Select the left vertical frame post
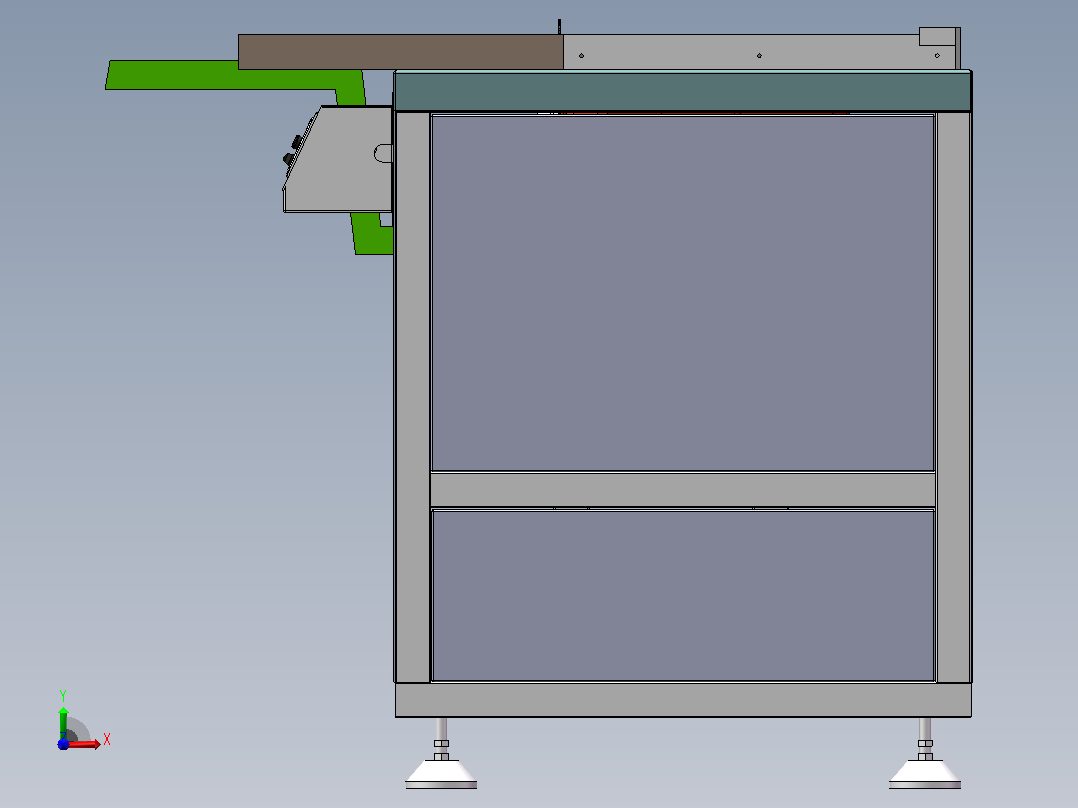 [412, 397]
